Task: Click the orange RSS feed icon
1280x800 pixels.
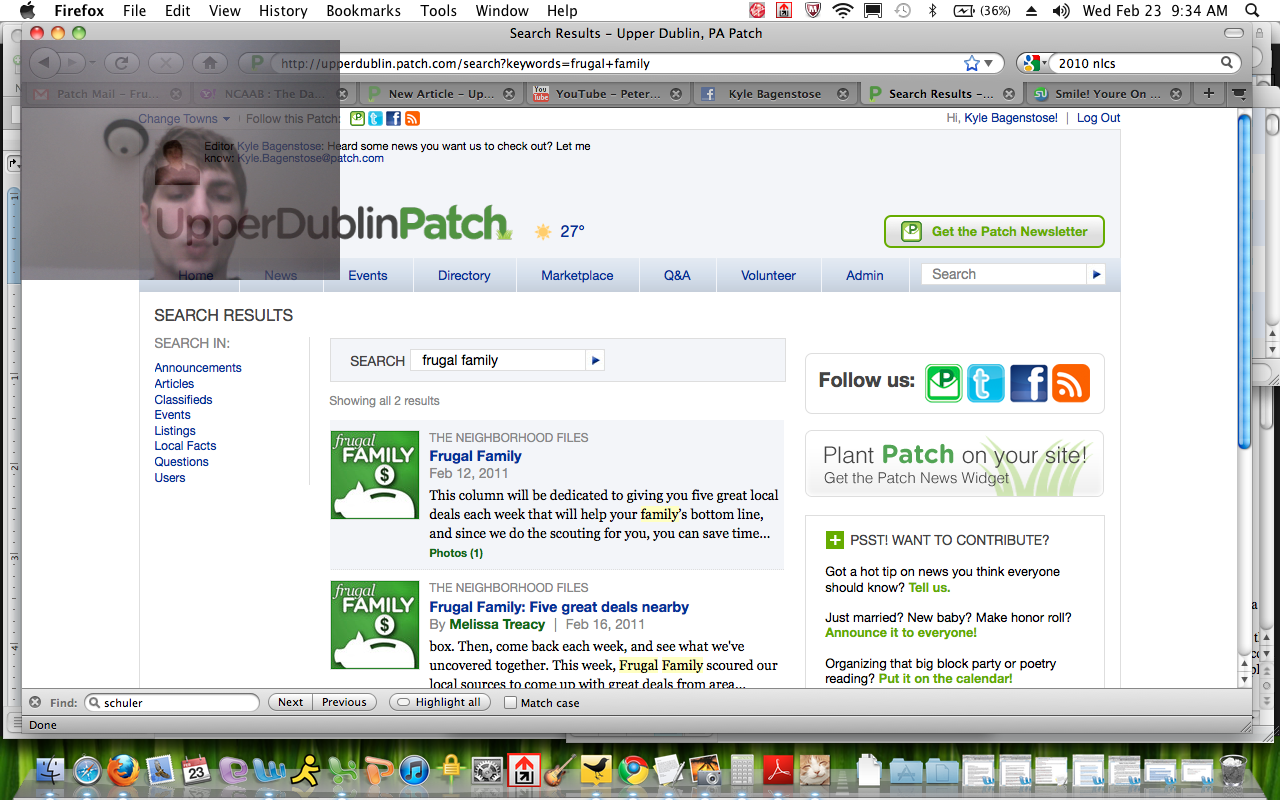Action: coord(1070,383)
